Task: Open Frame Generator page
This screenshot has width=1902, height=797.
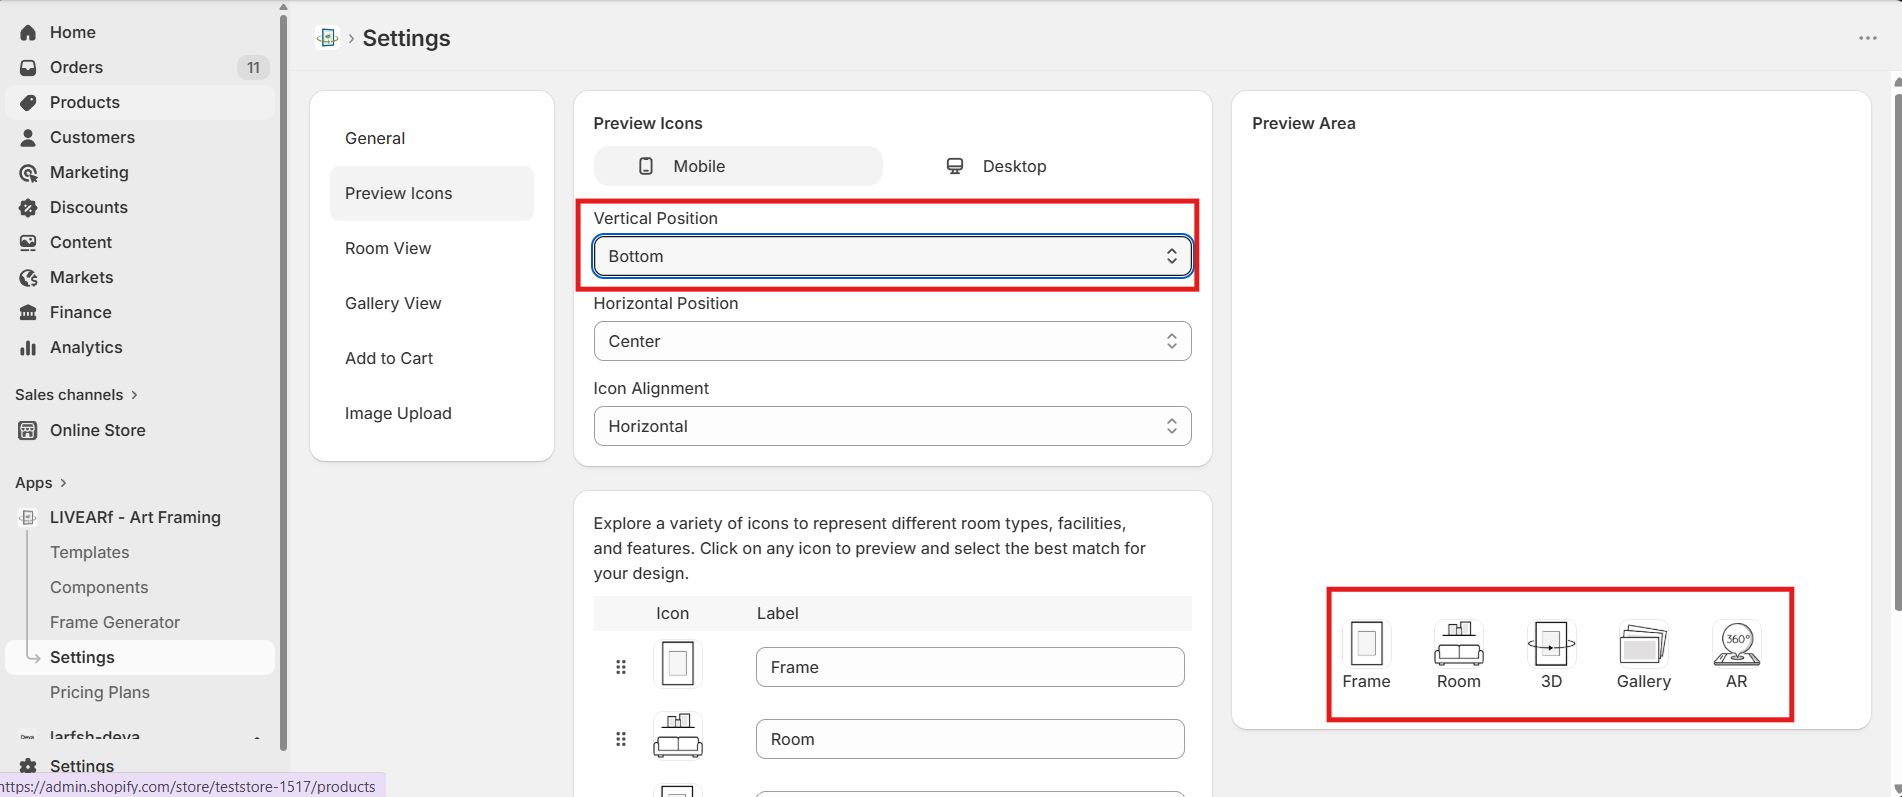Action: click(115, 622)
